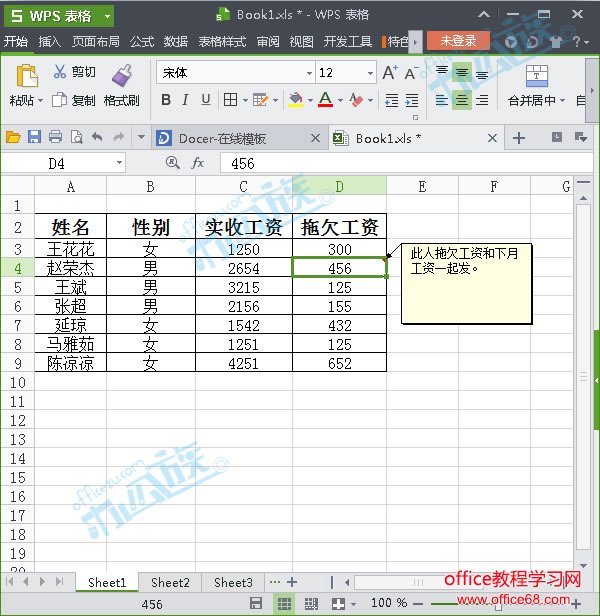Screen dimensions: 600x616
Task: Click the zoom out minus button
Action: click(x=418, y=603)
